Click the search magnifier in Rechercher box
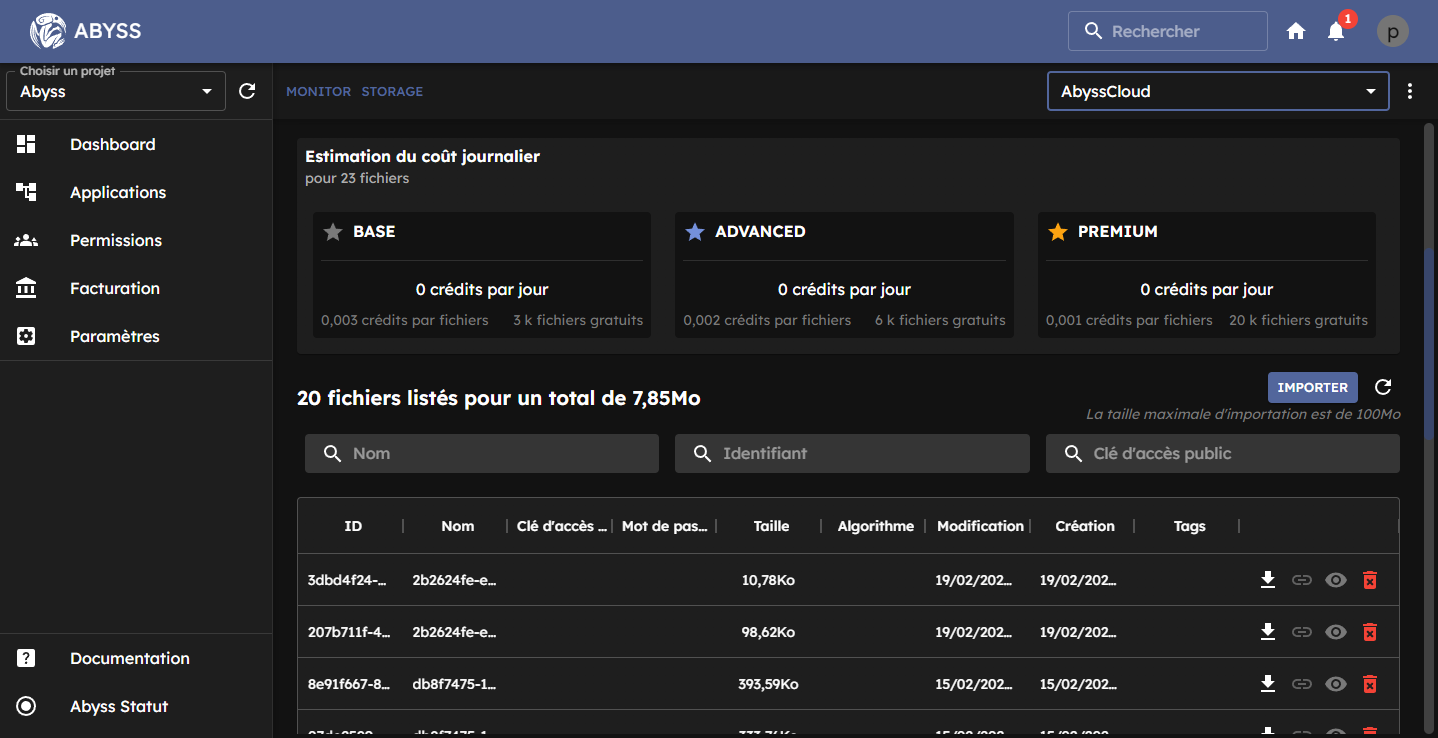Screen dimensions: 1438x738 click(1093, 31)
